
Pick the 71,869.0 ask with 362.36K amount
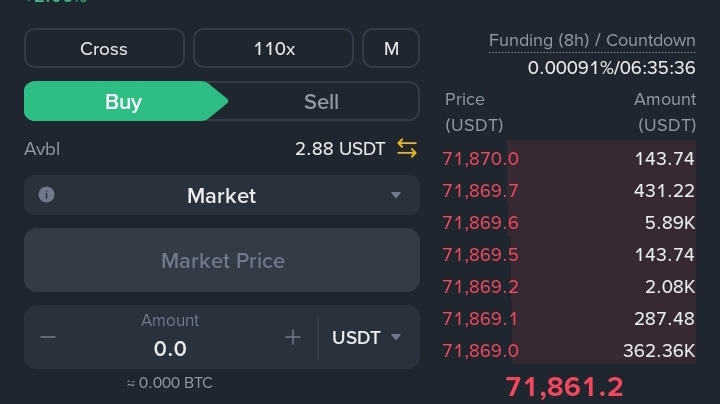click(x=568, y=351)
